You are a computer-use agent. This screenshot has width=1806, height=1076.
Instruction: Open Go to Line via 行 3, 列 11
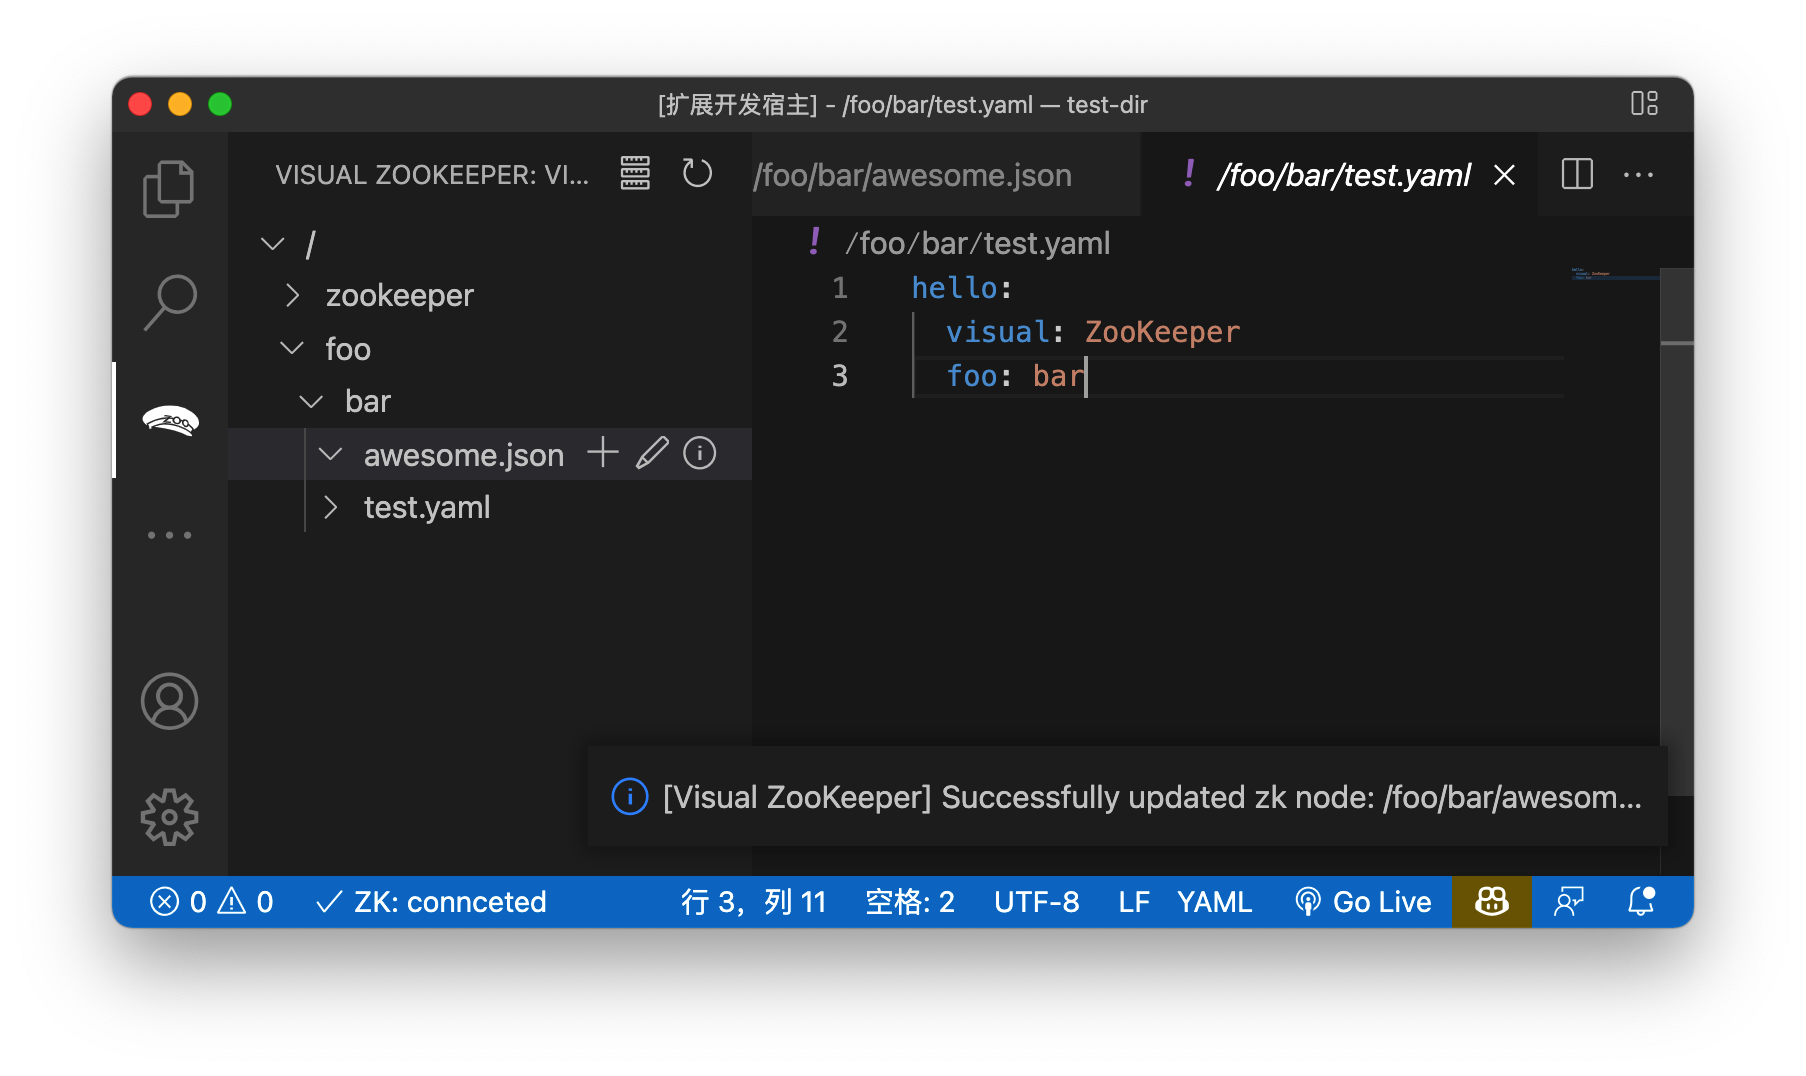click(754, 902)
